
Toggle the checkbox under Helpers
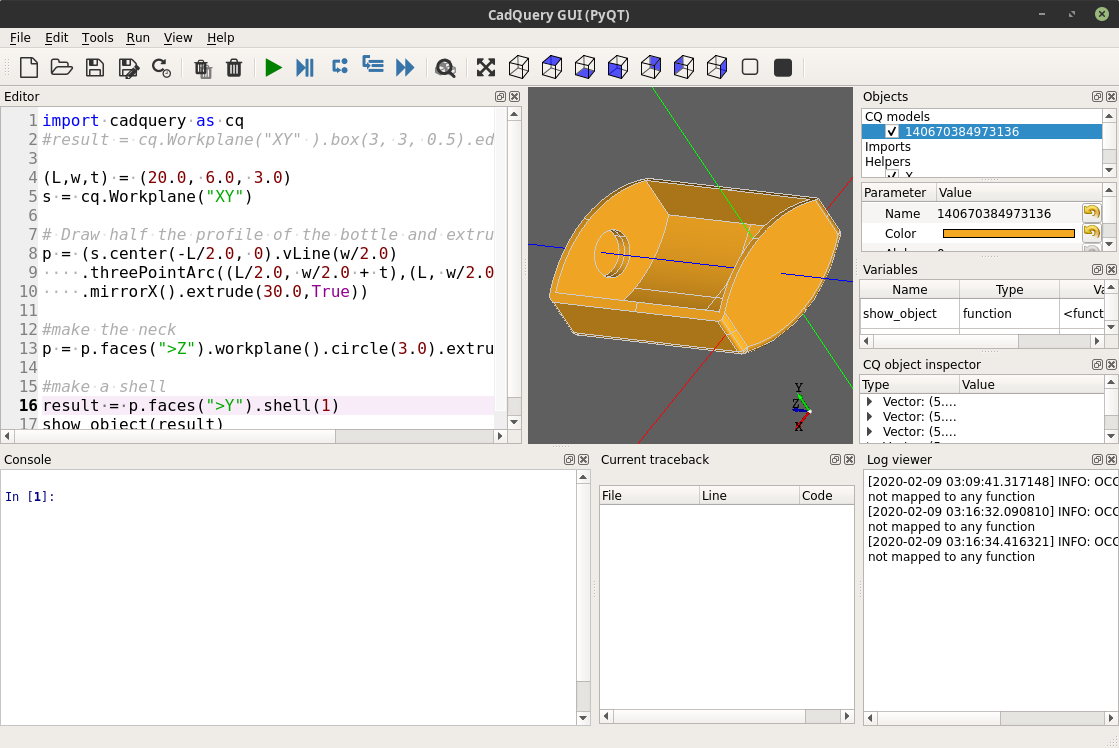tap(892, 172)
